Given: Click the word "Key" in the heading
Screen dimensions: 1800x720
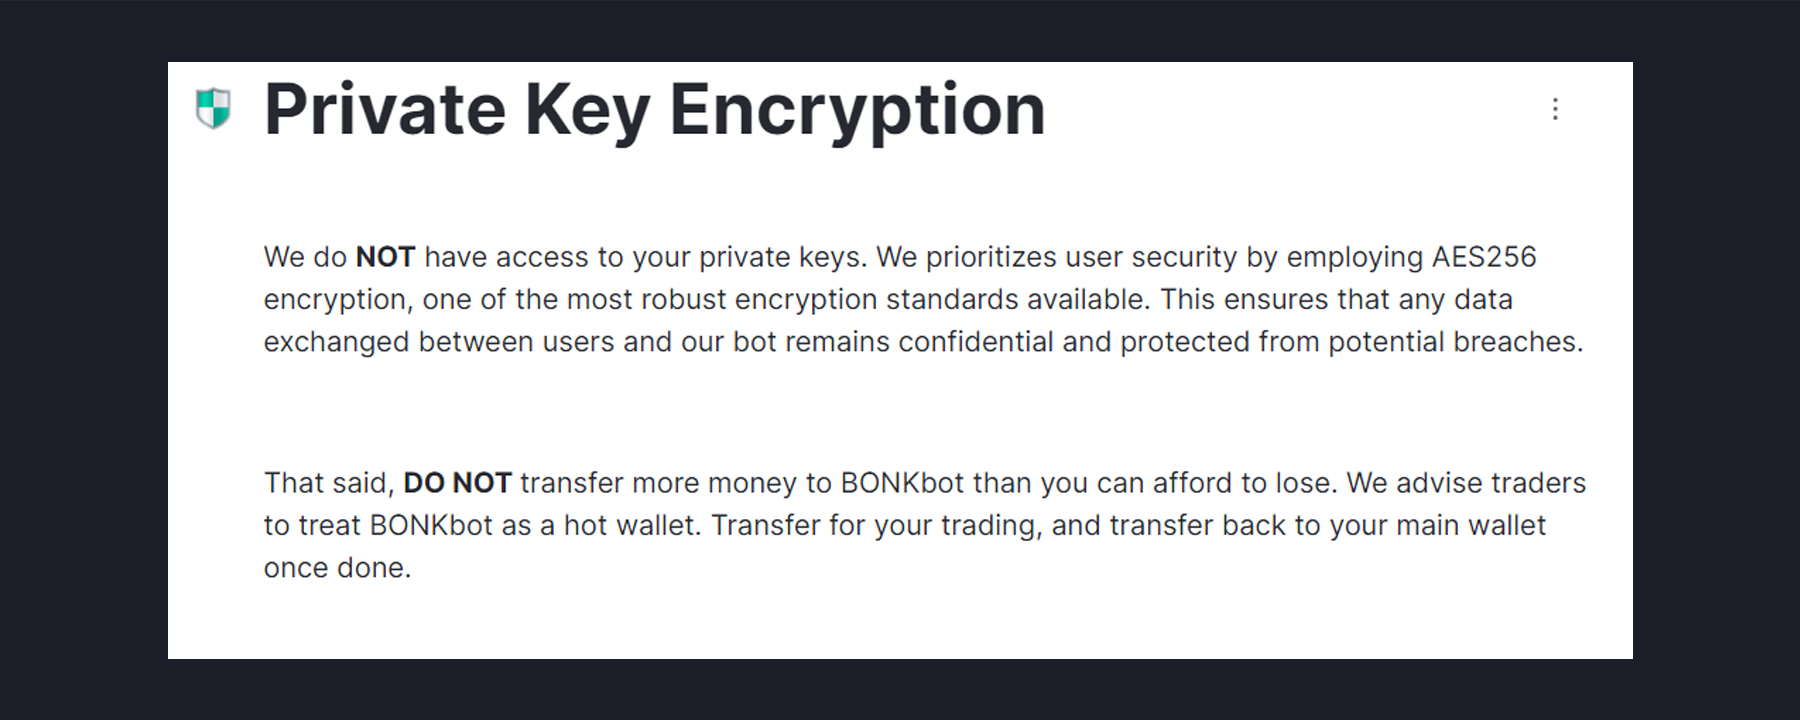Looking at the screenshot, I should pyautogui.click(x=587, y=109).
